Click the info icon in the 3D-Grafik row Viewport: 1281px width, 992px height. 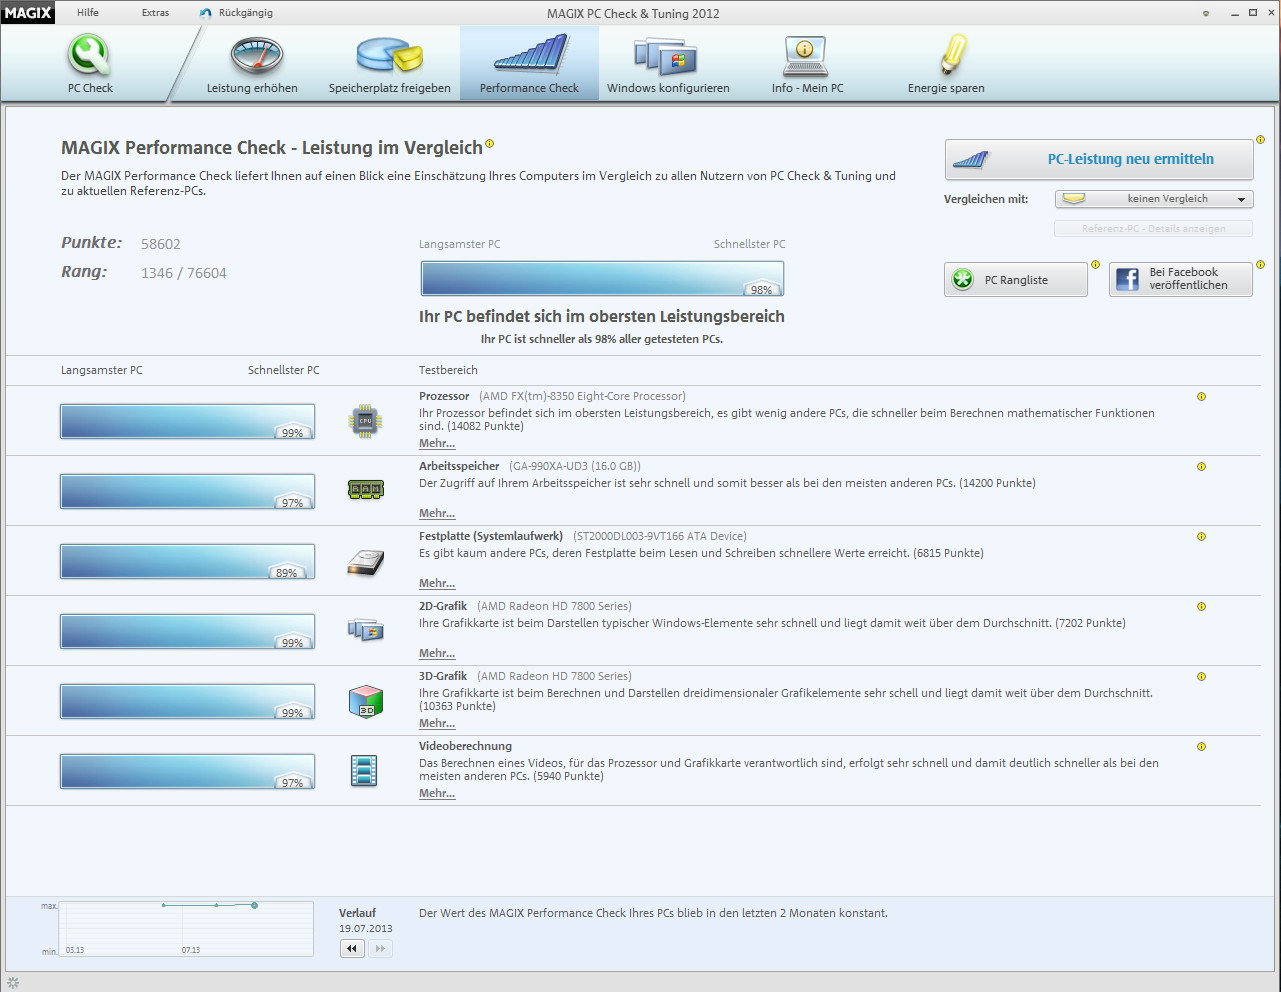(1201, 677)
